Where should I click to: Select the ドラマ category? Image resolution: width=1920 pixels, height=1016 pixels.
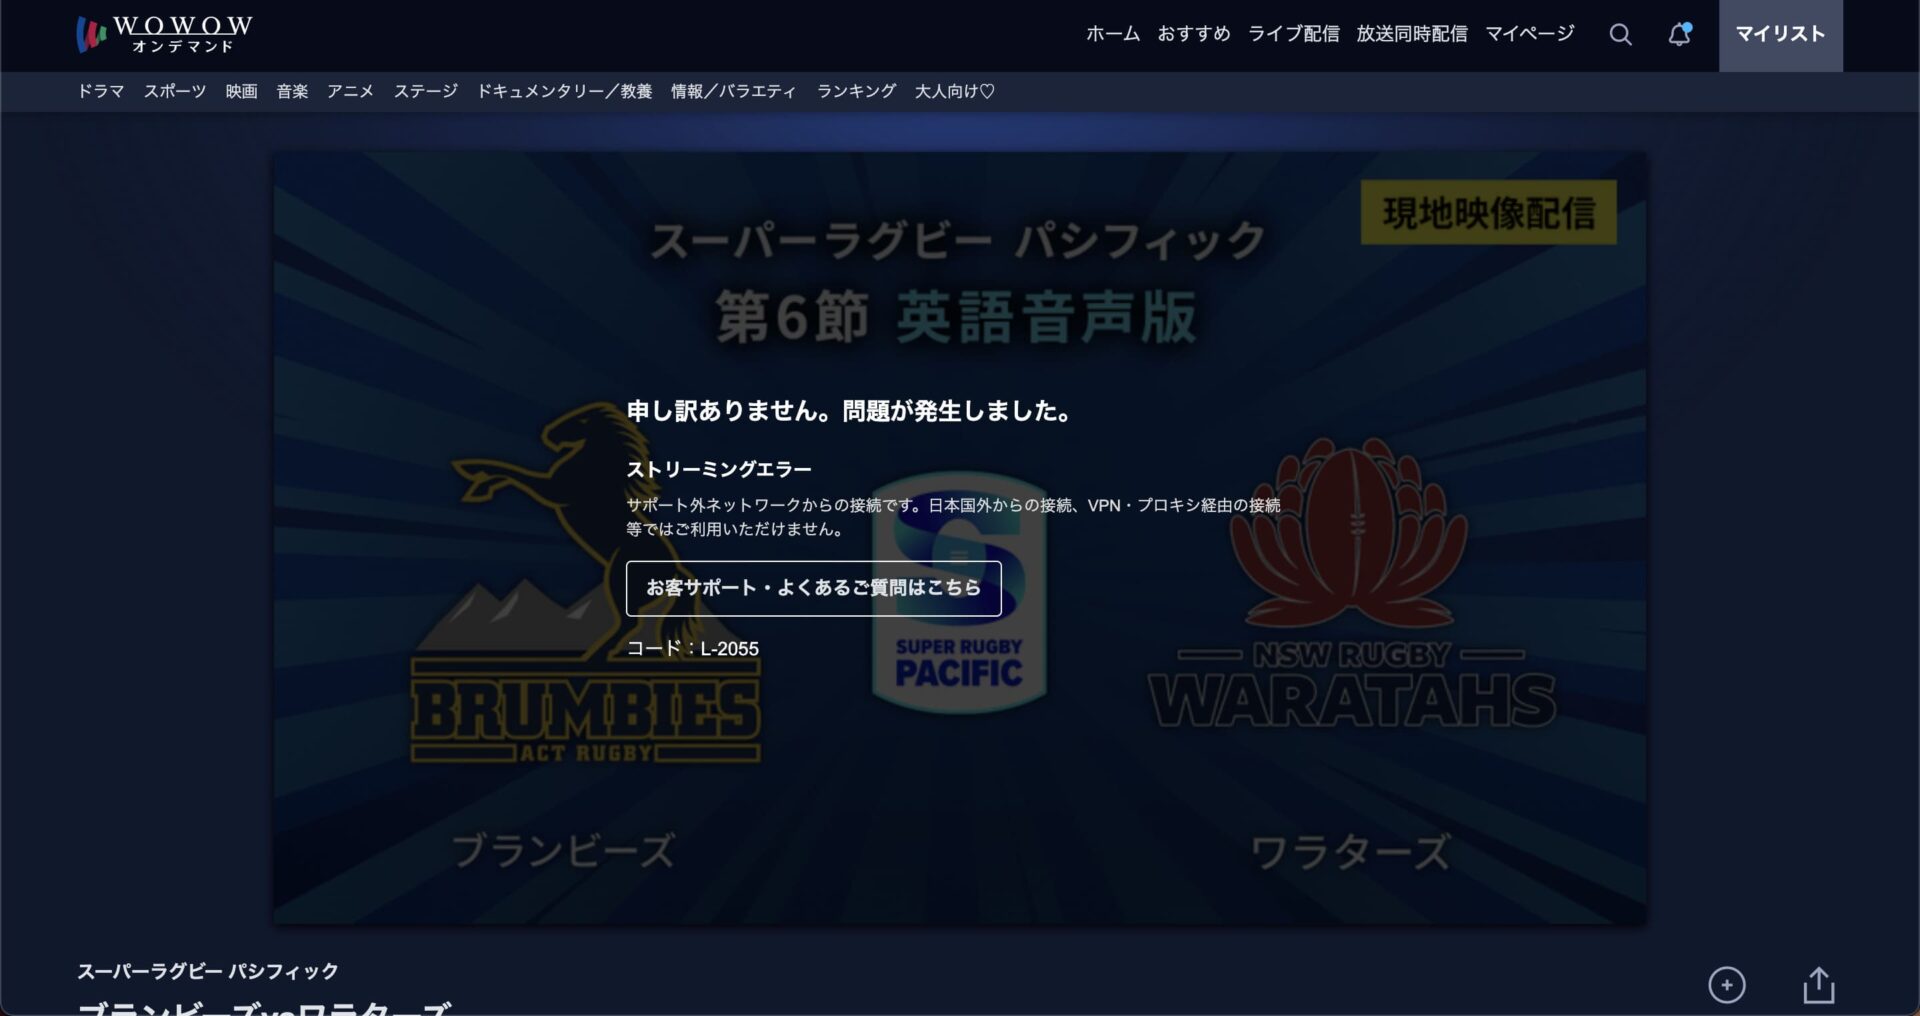[x=100, y=91]
